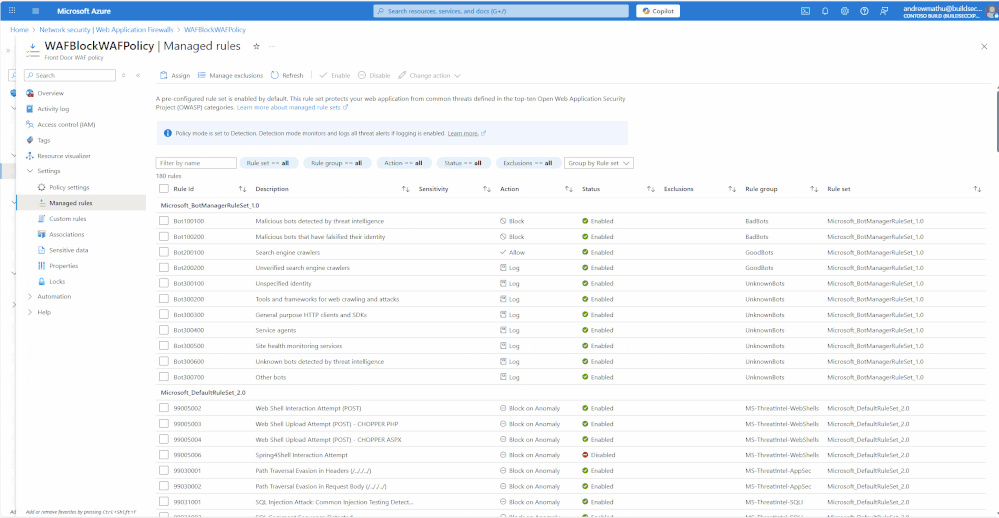Click the global search resources box
The height and width of the screenshot is (518, 999).
501,11
